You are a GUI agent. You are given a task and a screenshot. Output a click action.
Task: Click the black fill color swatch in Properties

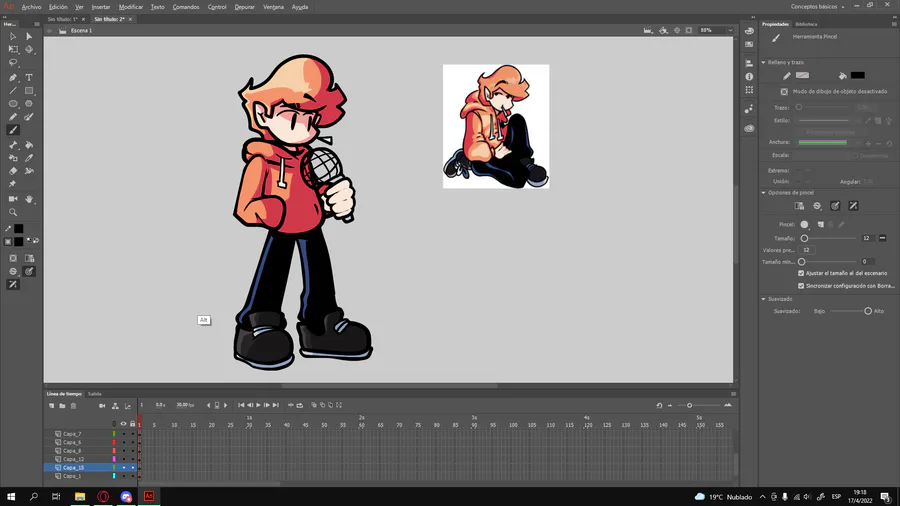pyautogui.click(x=858, y=75)
